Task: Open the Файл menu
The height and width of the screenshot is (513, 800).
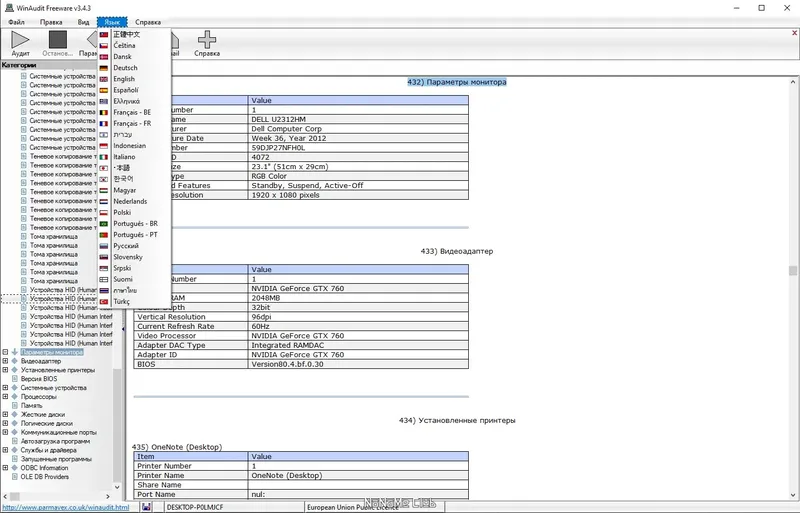Action: (16, 22)
